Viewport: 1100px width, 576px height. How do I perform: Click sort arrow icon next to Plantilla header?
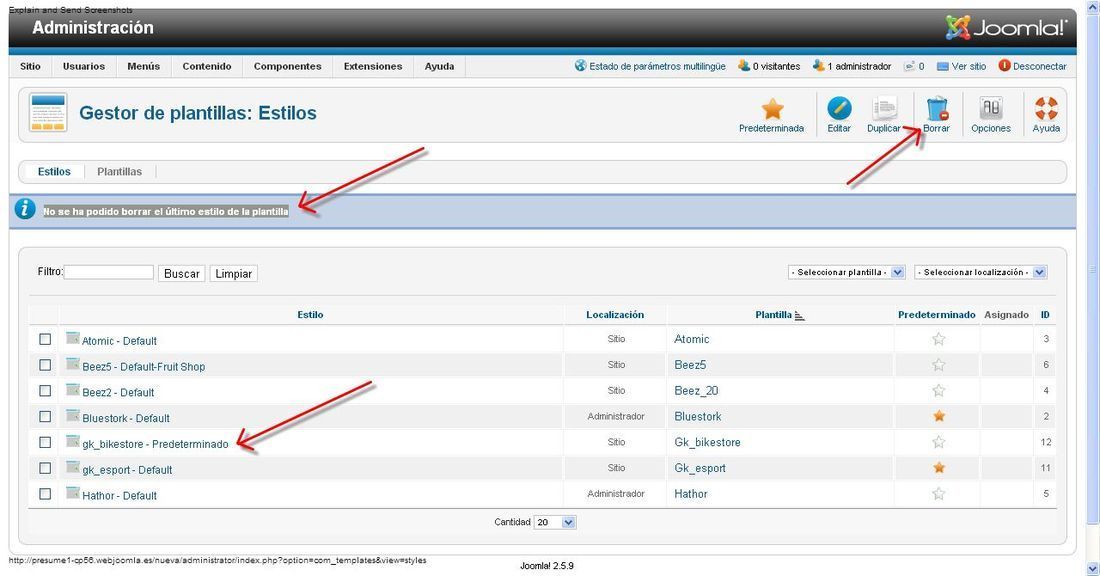[x=799, y=316]
